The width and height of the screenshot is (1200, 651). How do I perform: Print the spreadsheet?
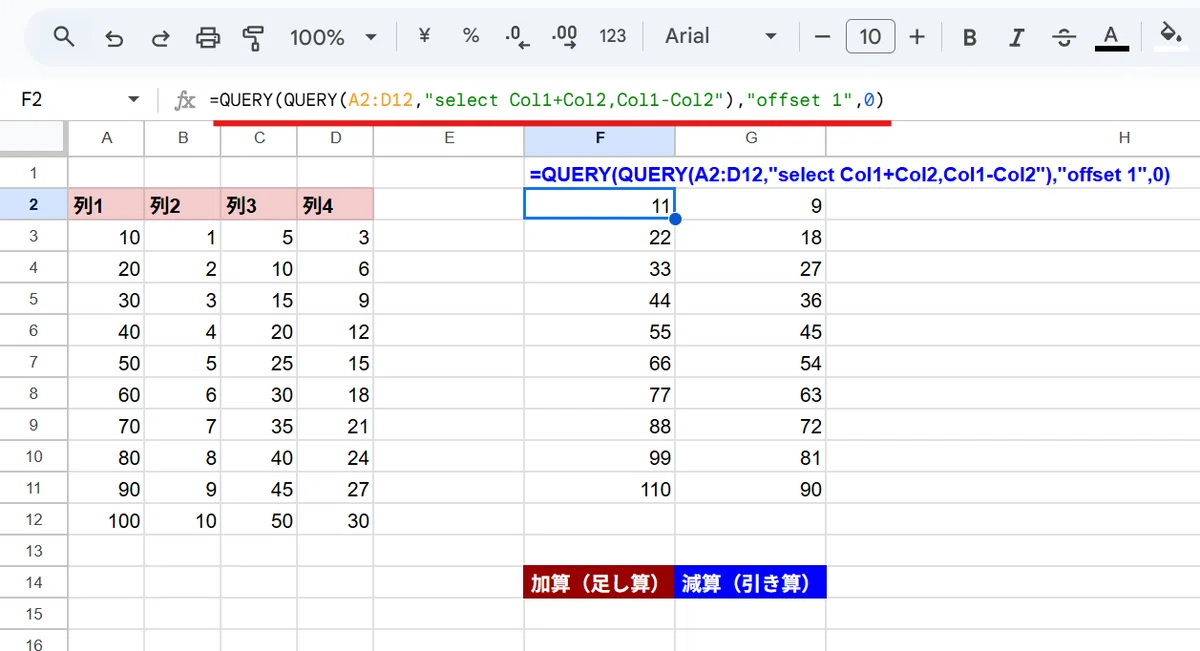[x=207, y=38]
